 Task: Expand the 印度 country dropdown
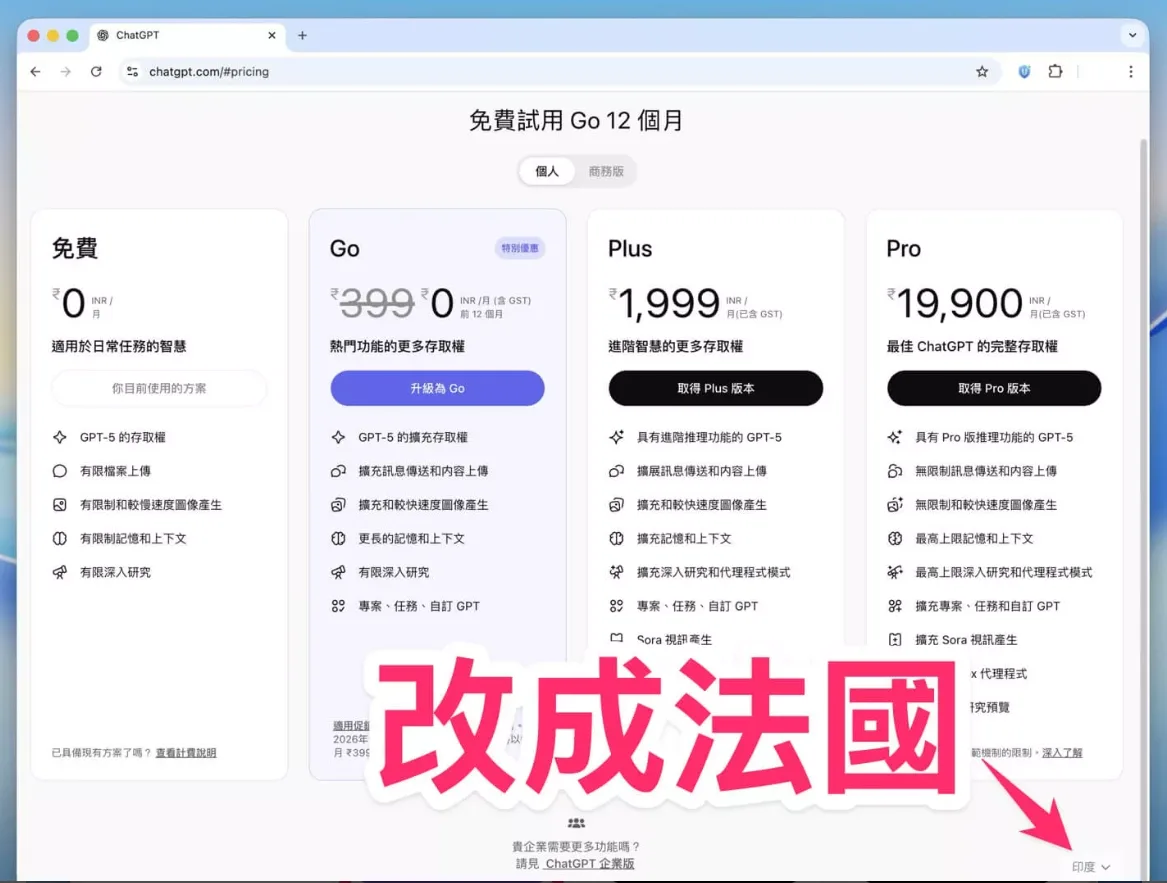[x=1090, y=867]
